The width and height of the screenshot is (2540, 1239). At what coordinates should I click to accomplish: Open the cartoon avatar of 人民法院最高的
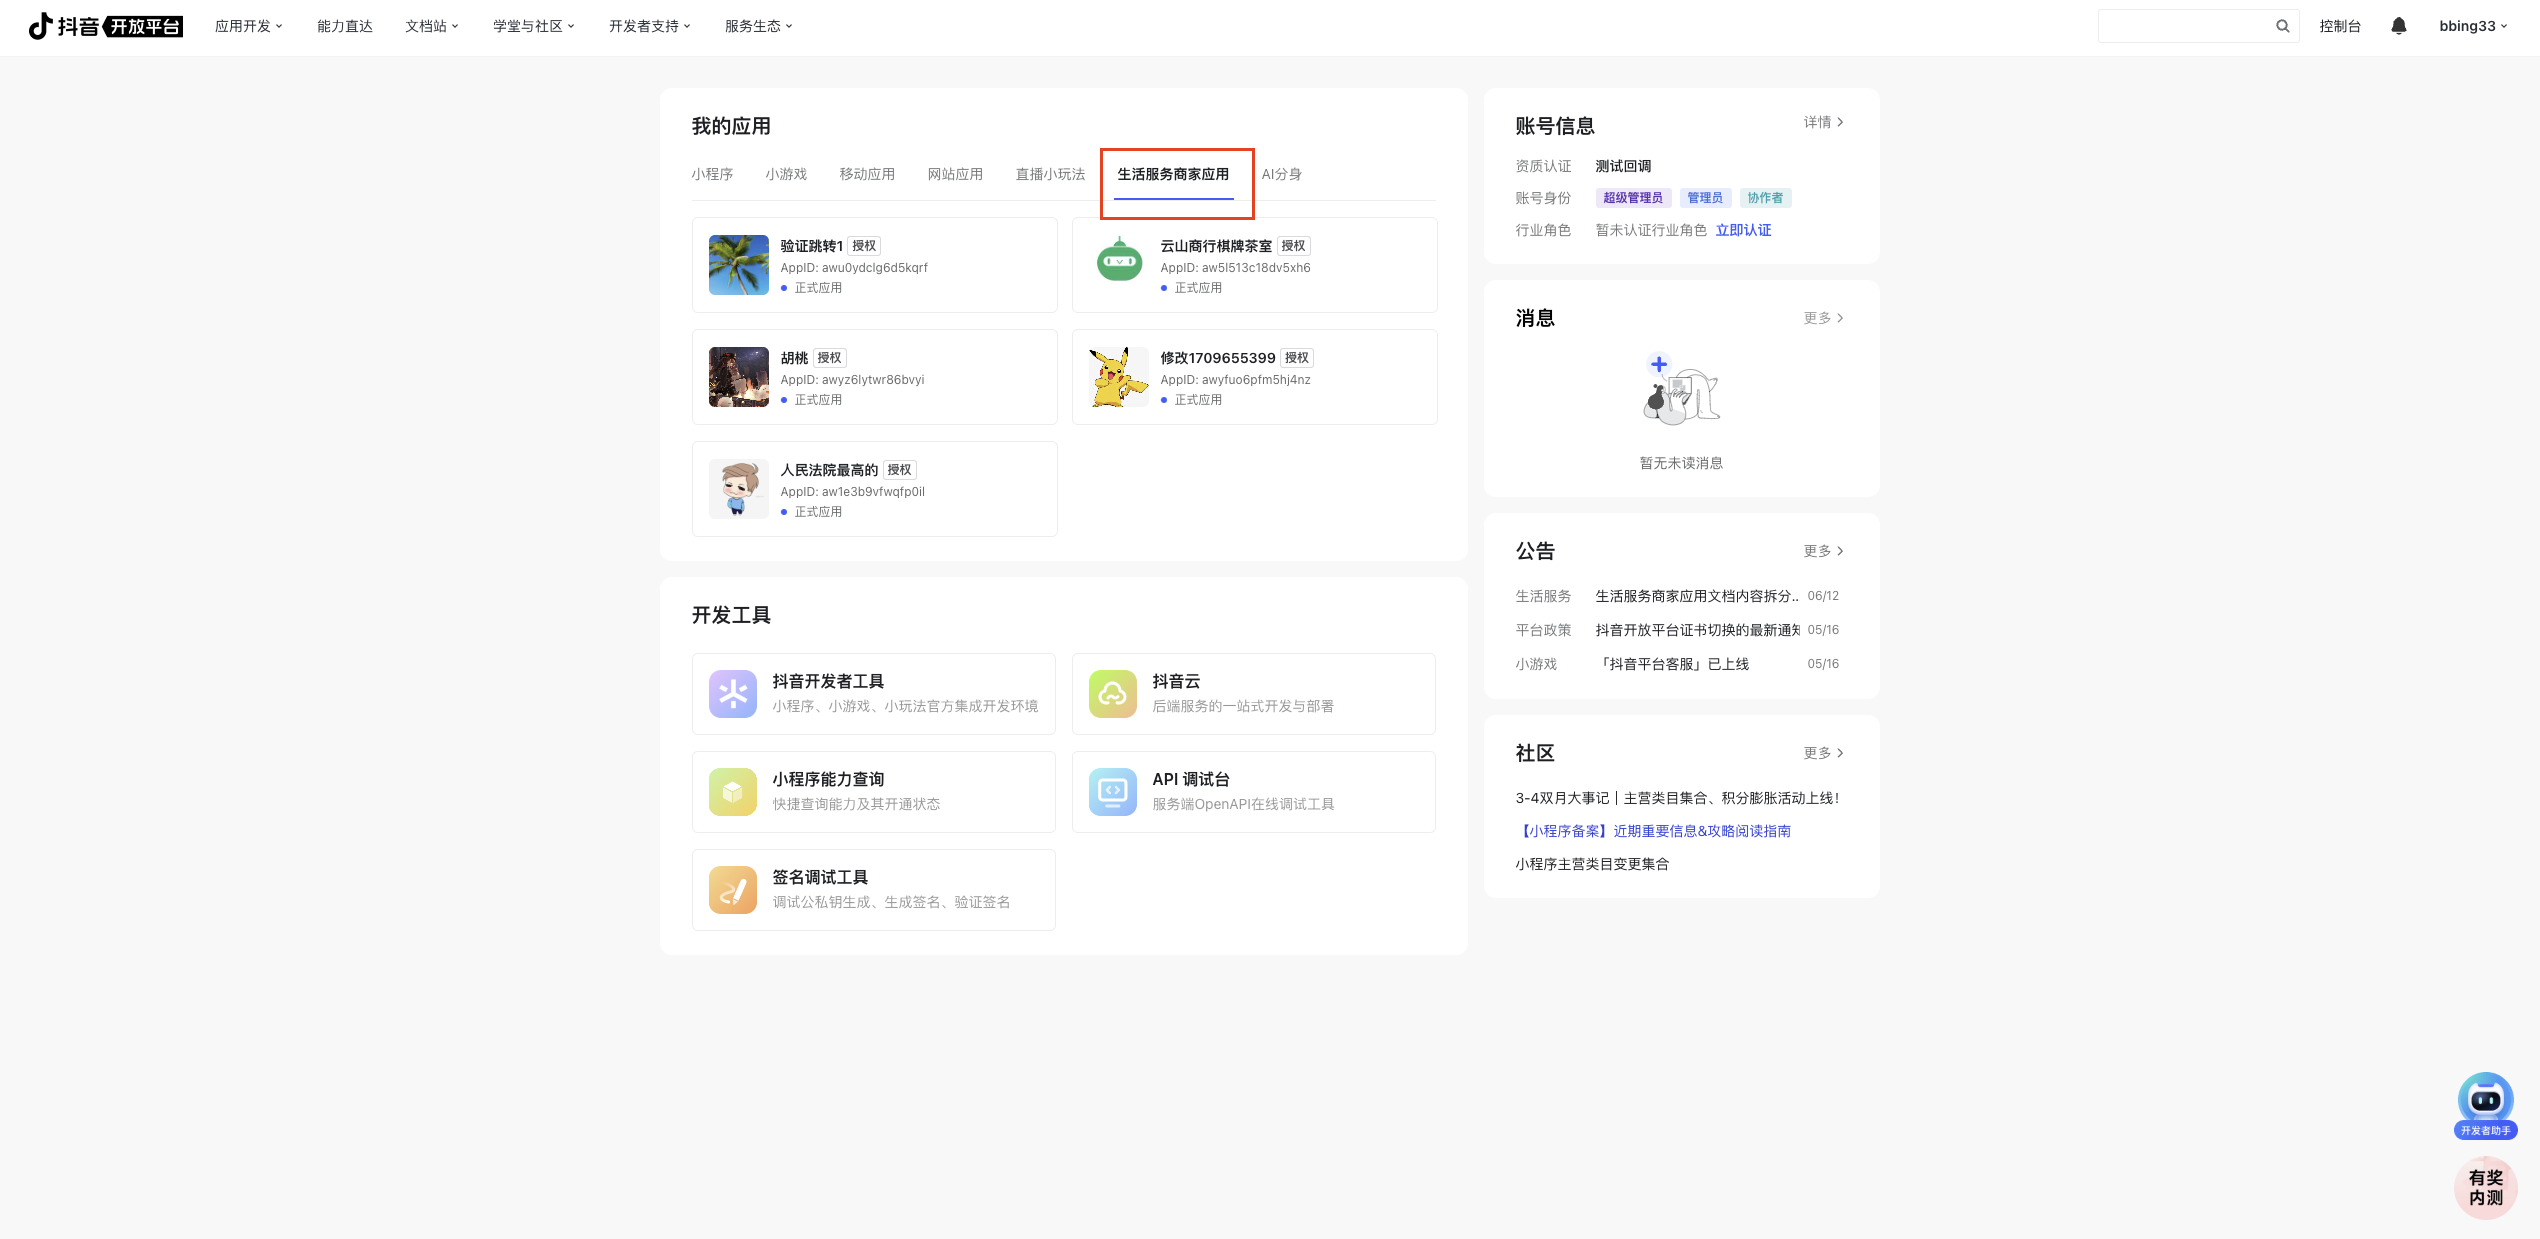coord(739,489)
